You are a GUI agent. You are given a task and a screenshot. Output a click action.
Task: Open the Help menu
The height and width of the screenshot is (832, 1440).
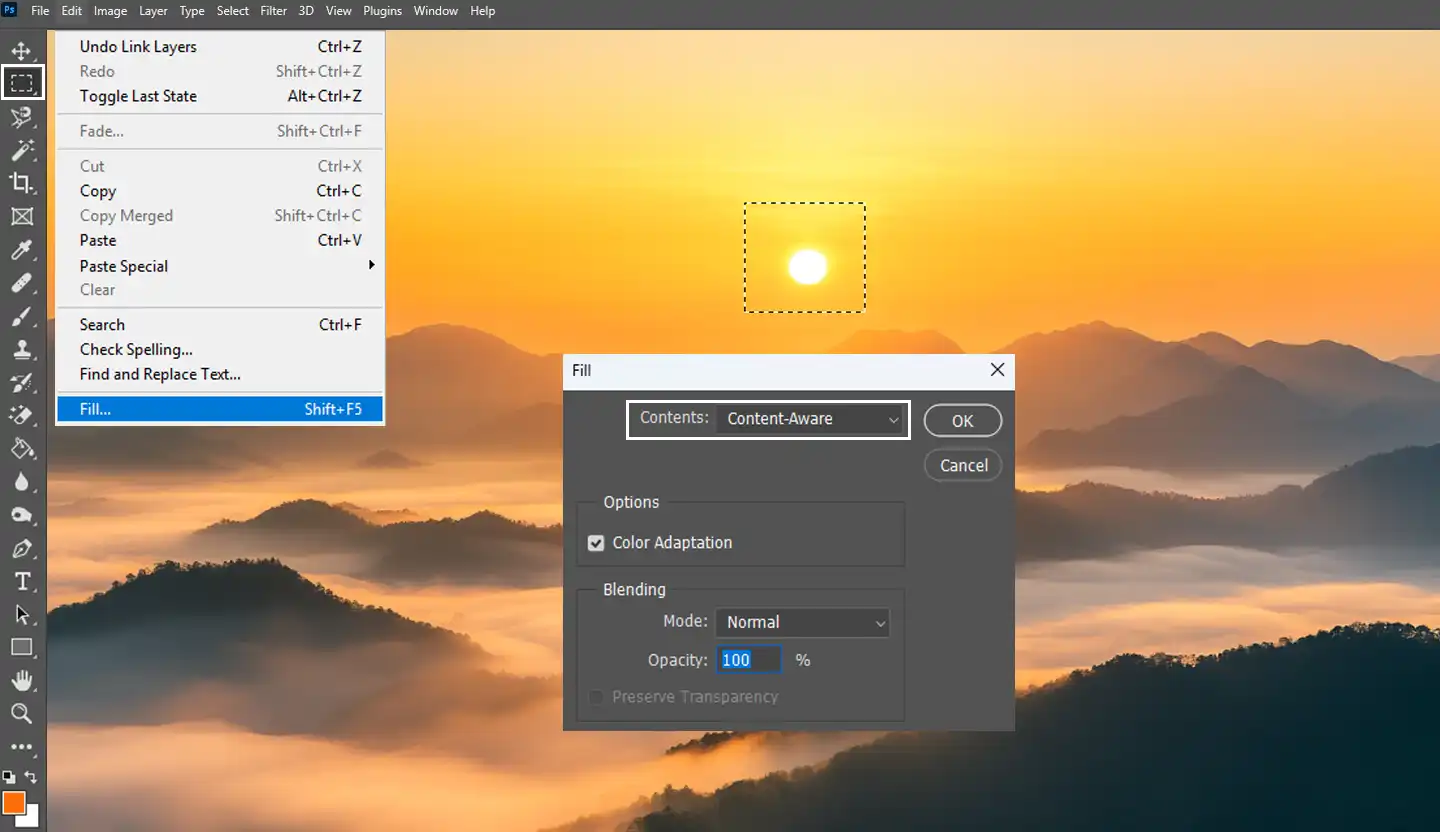[x=483, y=11]
